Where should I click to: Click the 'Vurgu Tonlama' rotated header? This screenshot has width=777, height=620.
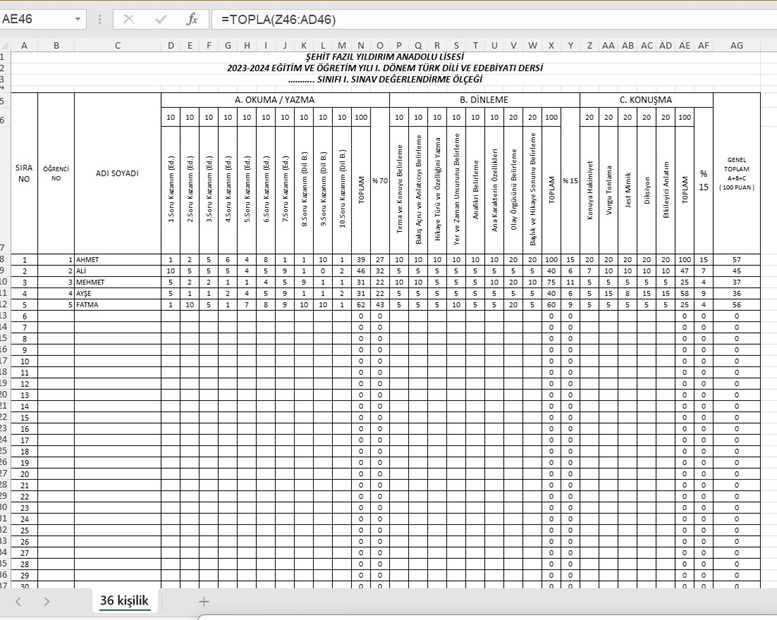click(609, 189)
